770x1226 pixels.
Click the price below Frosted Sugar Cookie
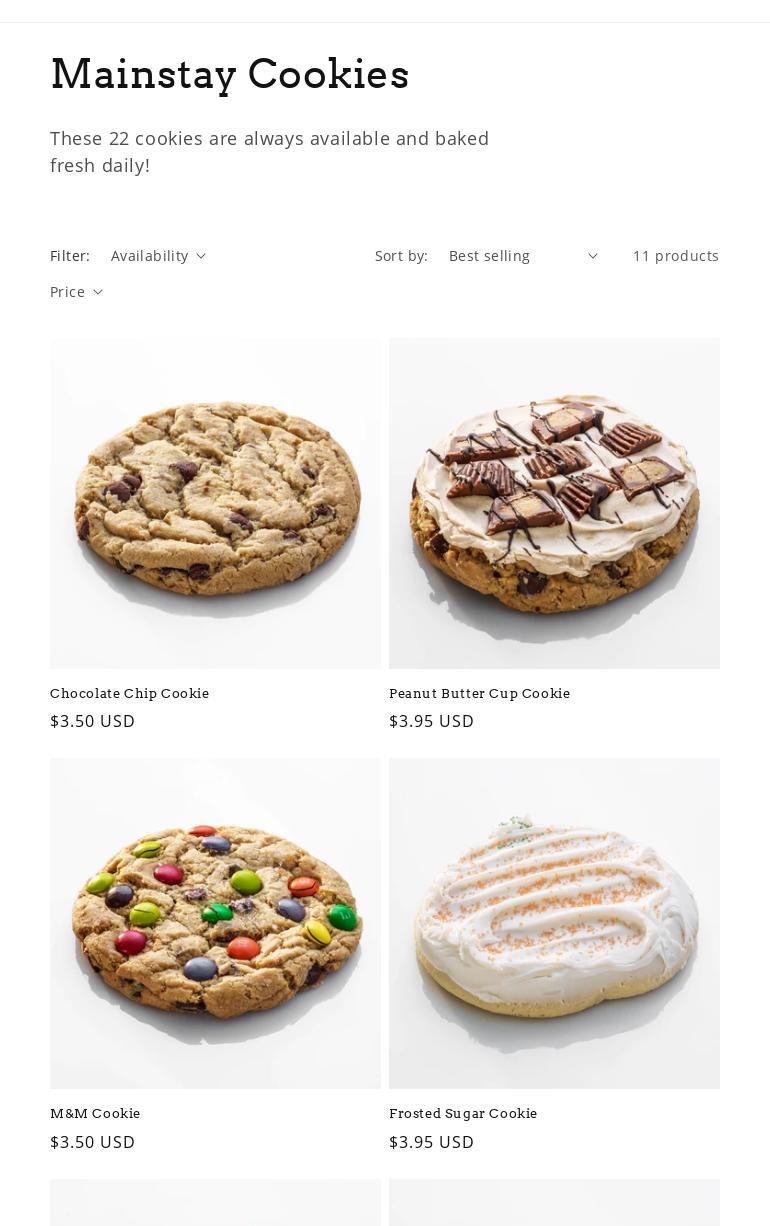coord(432,1142)
